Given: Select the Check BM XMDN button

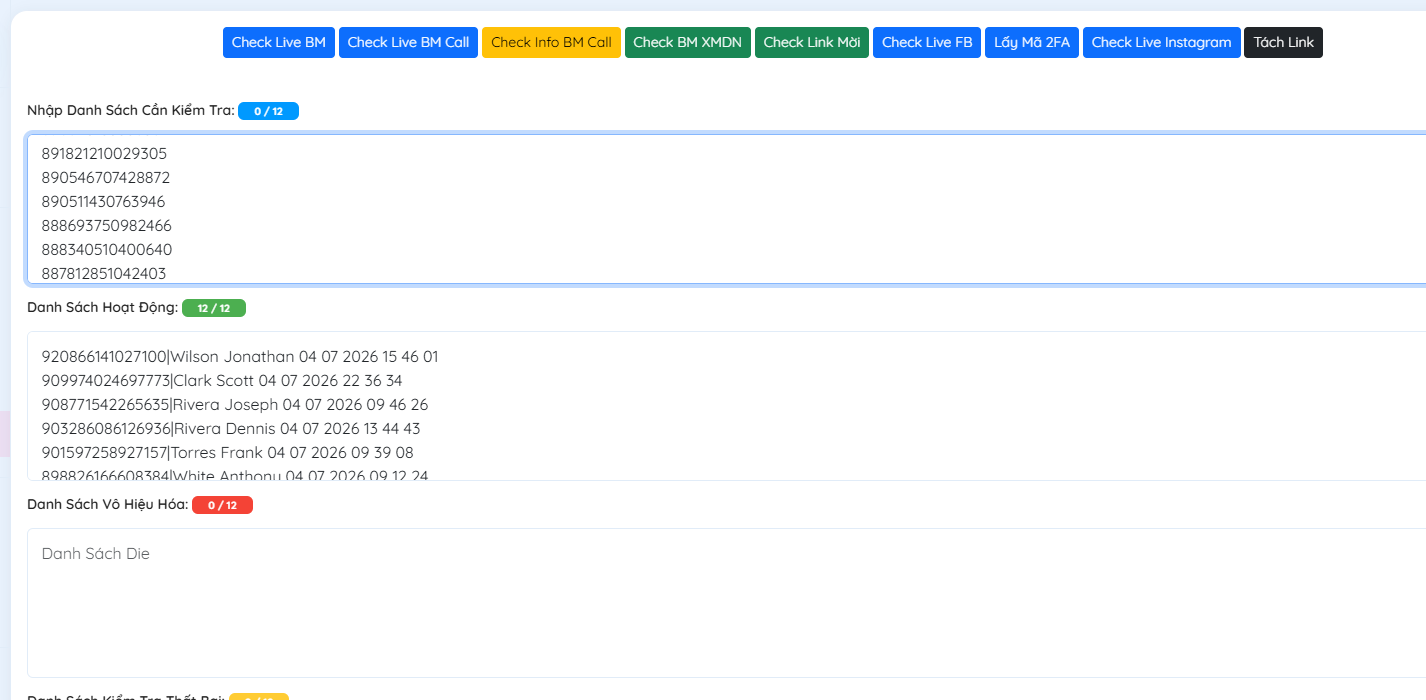Looking at the screenshot, I should (687, 42).
